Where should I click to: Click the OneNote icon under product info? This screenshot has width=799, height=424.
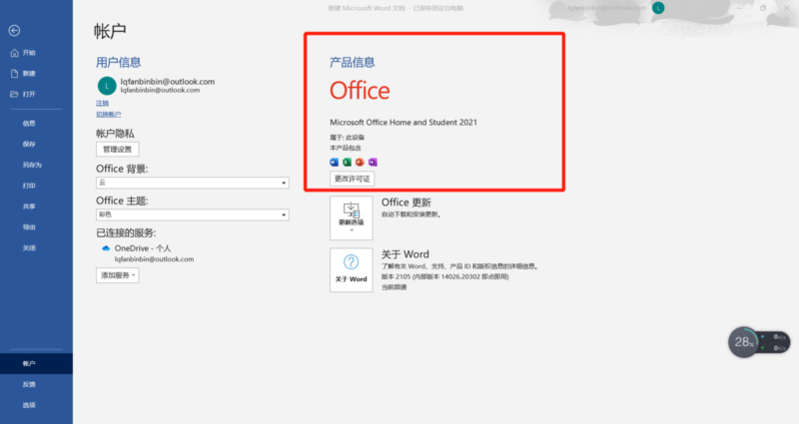pyautogui.click(x=372, y=162)
